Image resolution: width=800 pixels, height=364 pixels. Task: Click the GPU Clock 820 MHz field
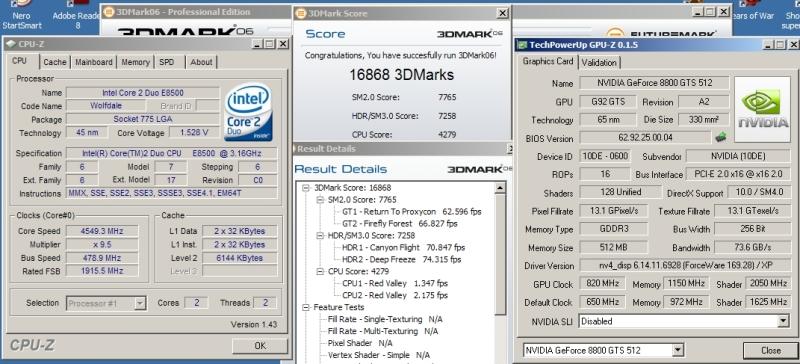coord(602,283)
